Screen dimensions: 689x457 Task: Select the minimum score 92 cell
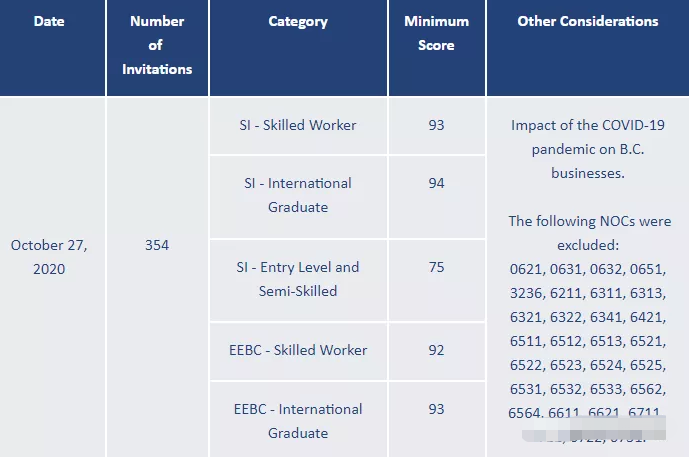[x=436, y=350]
